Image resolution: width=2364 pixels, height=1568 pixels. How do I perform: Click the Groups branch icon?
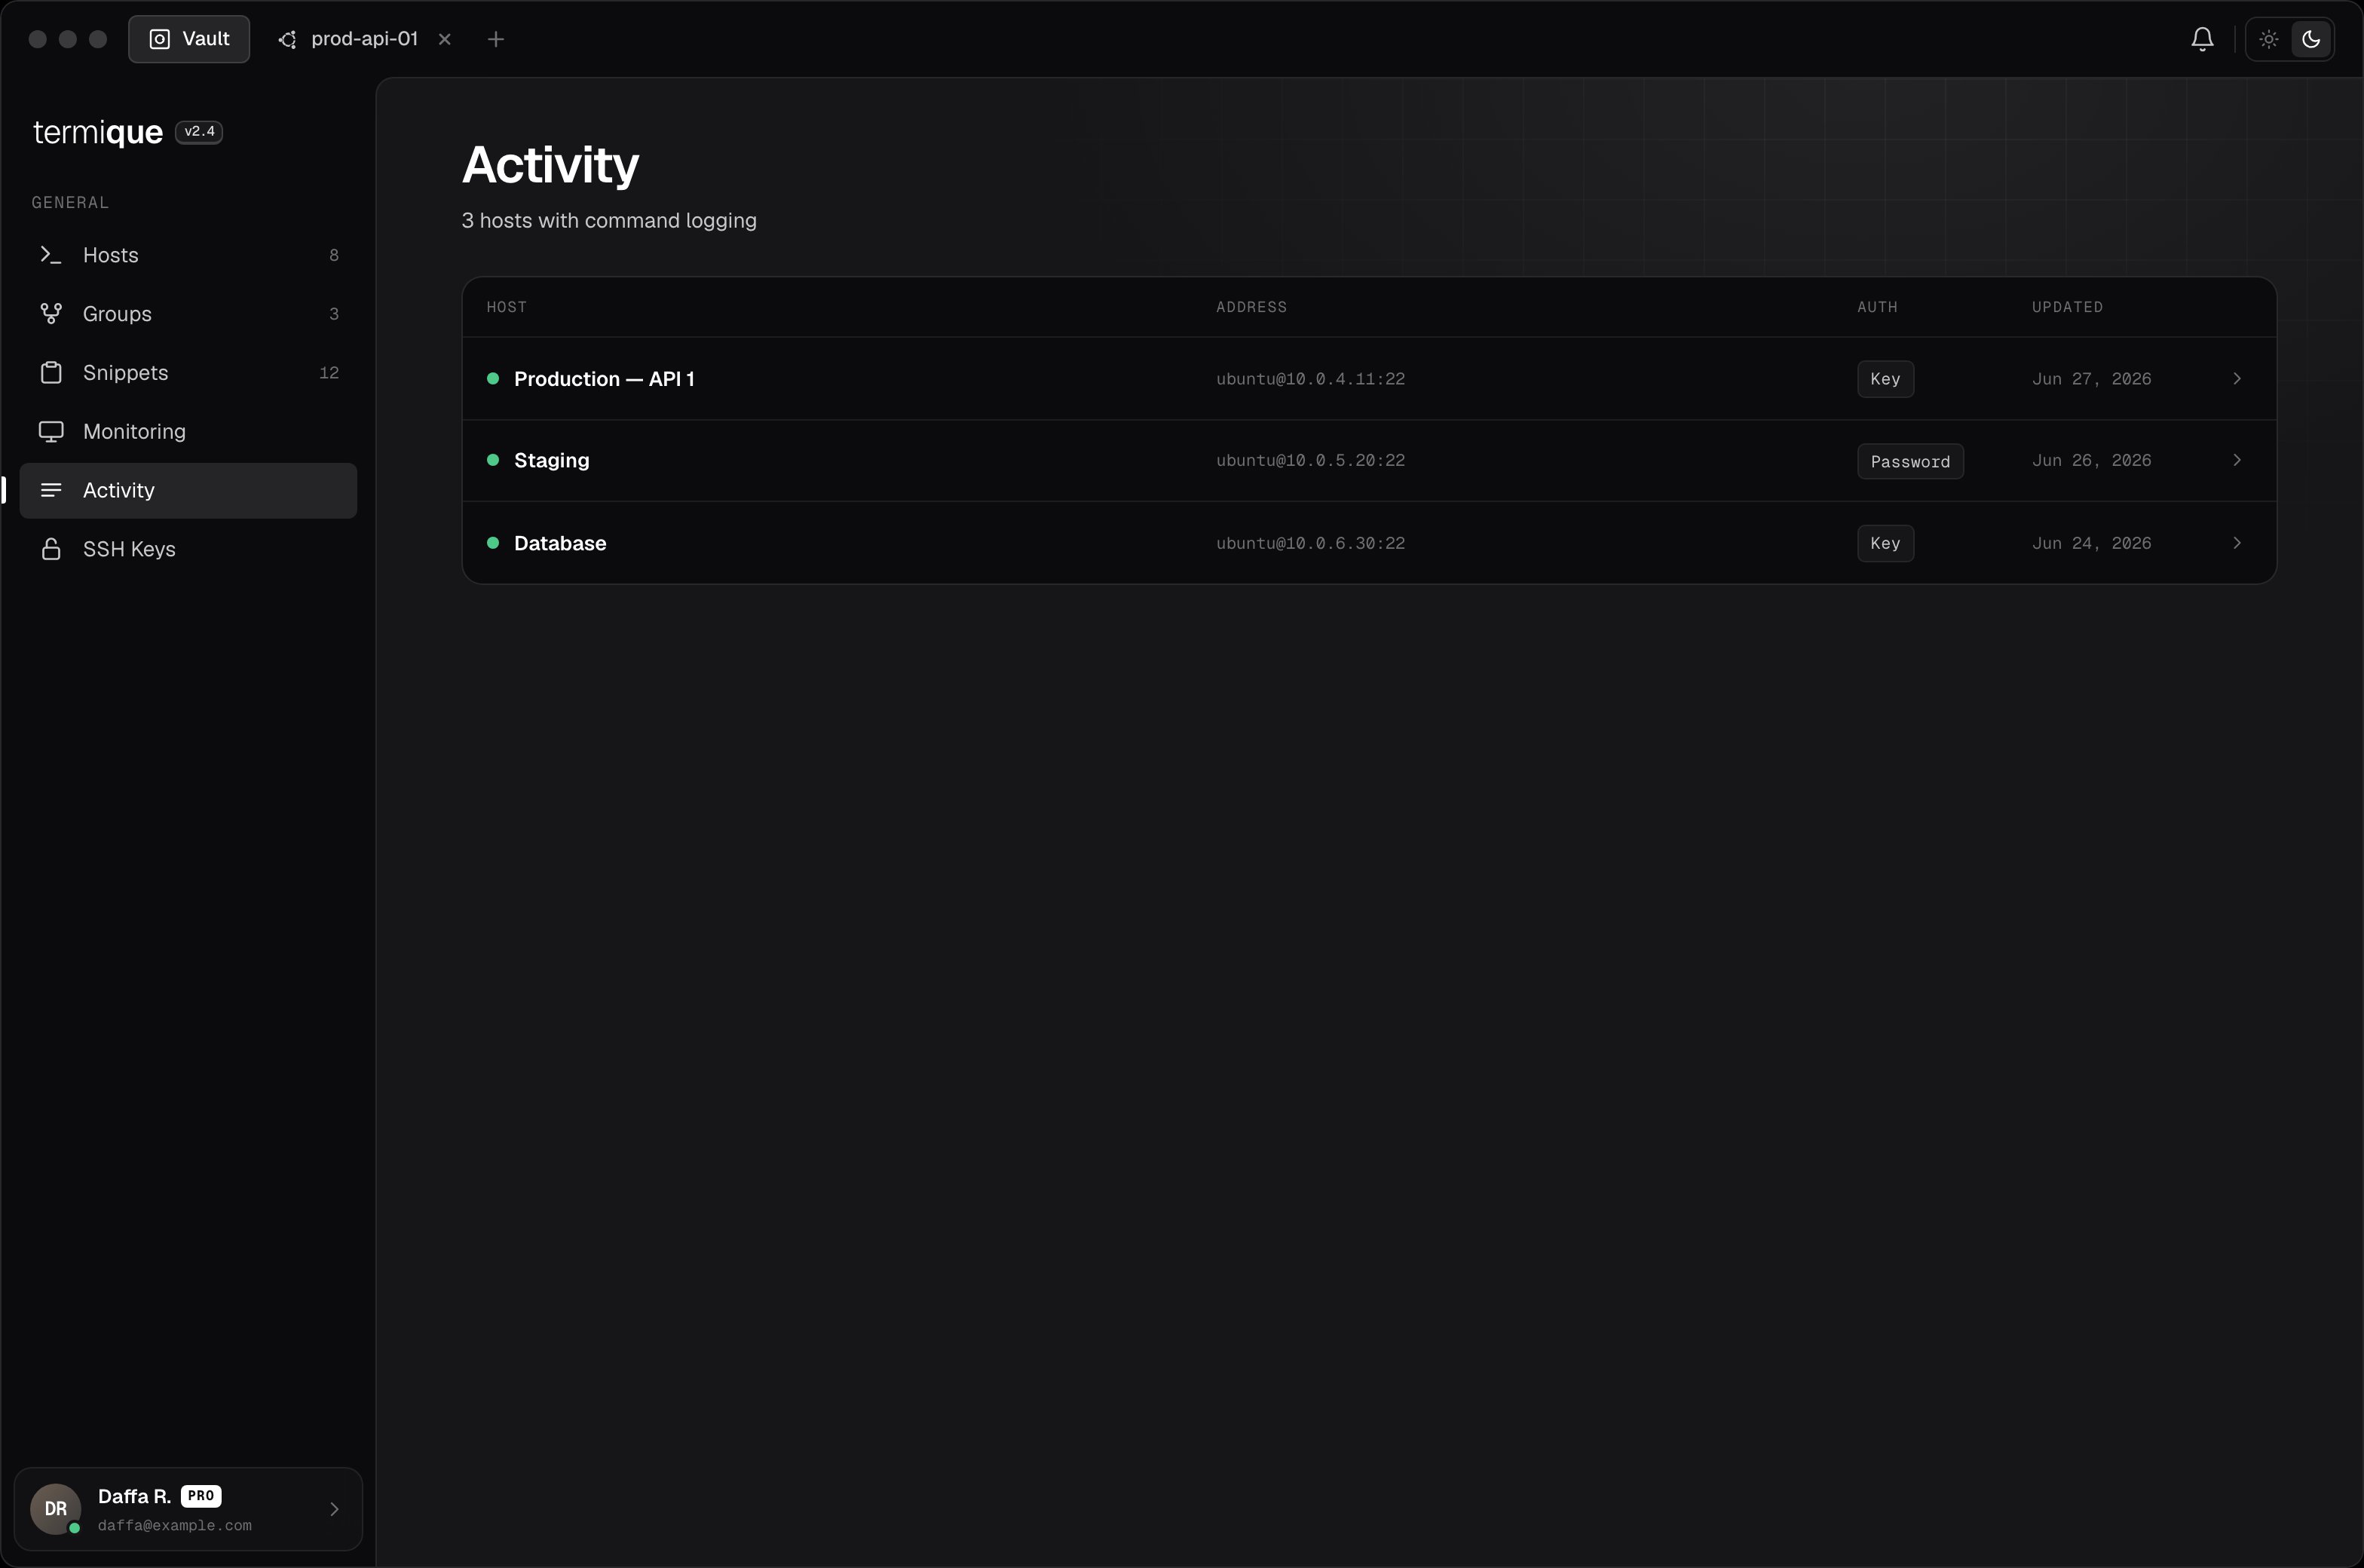[x=51, y=314]
